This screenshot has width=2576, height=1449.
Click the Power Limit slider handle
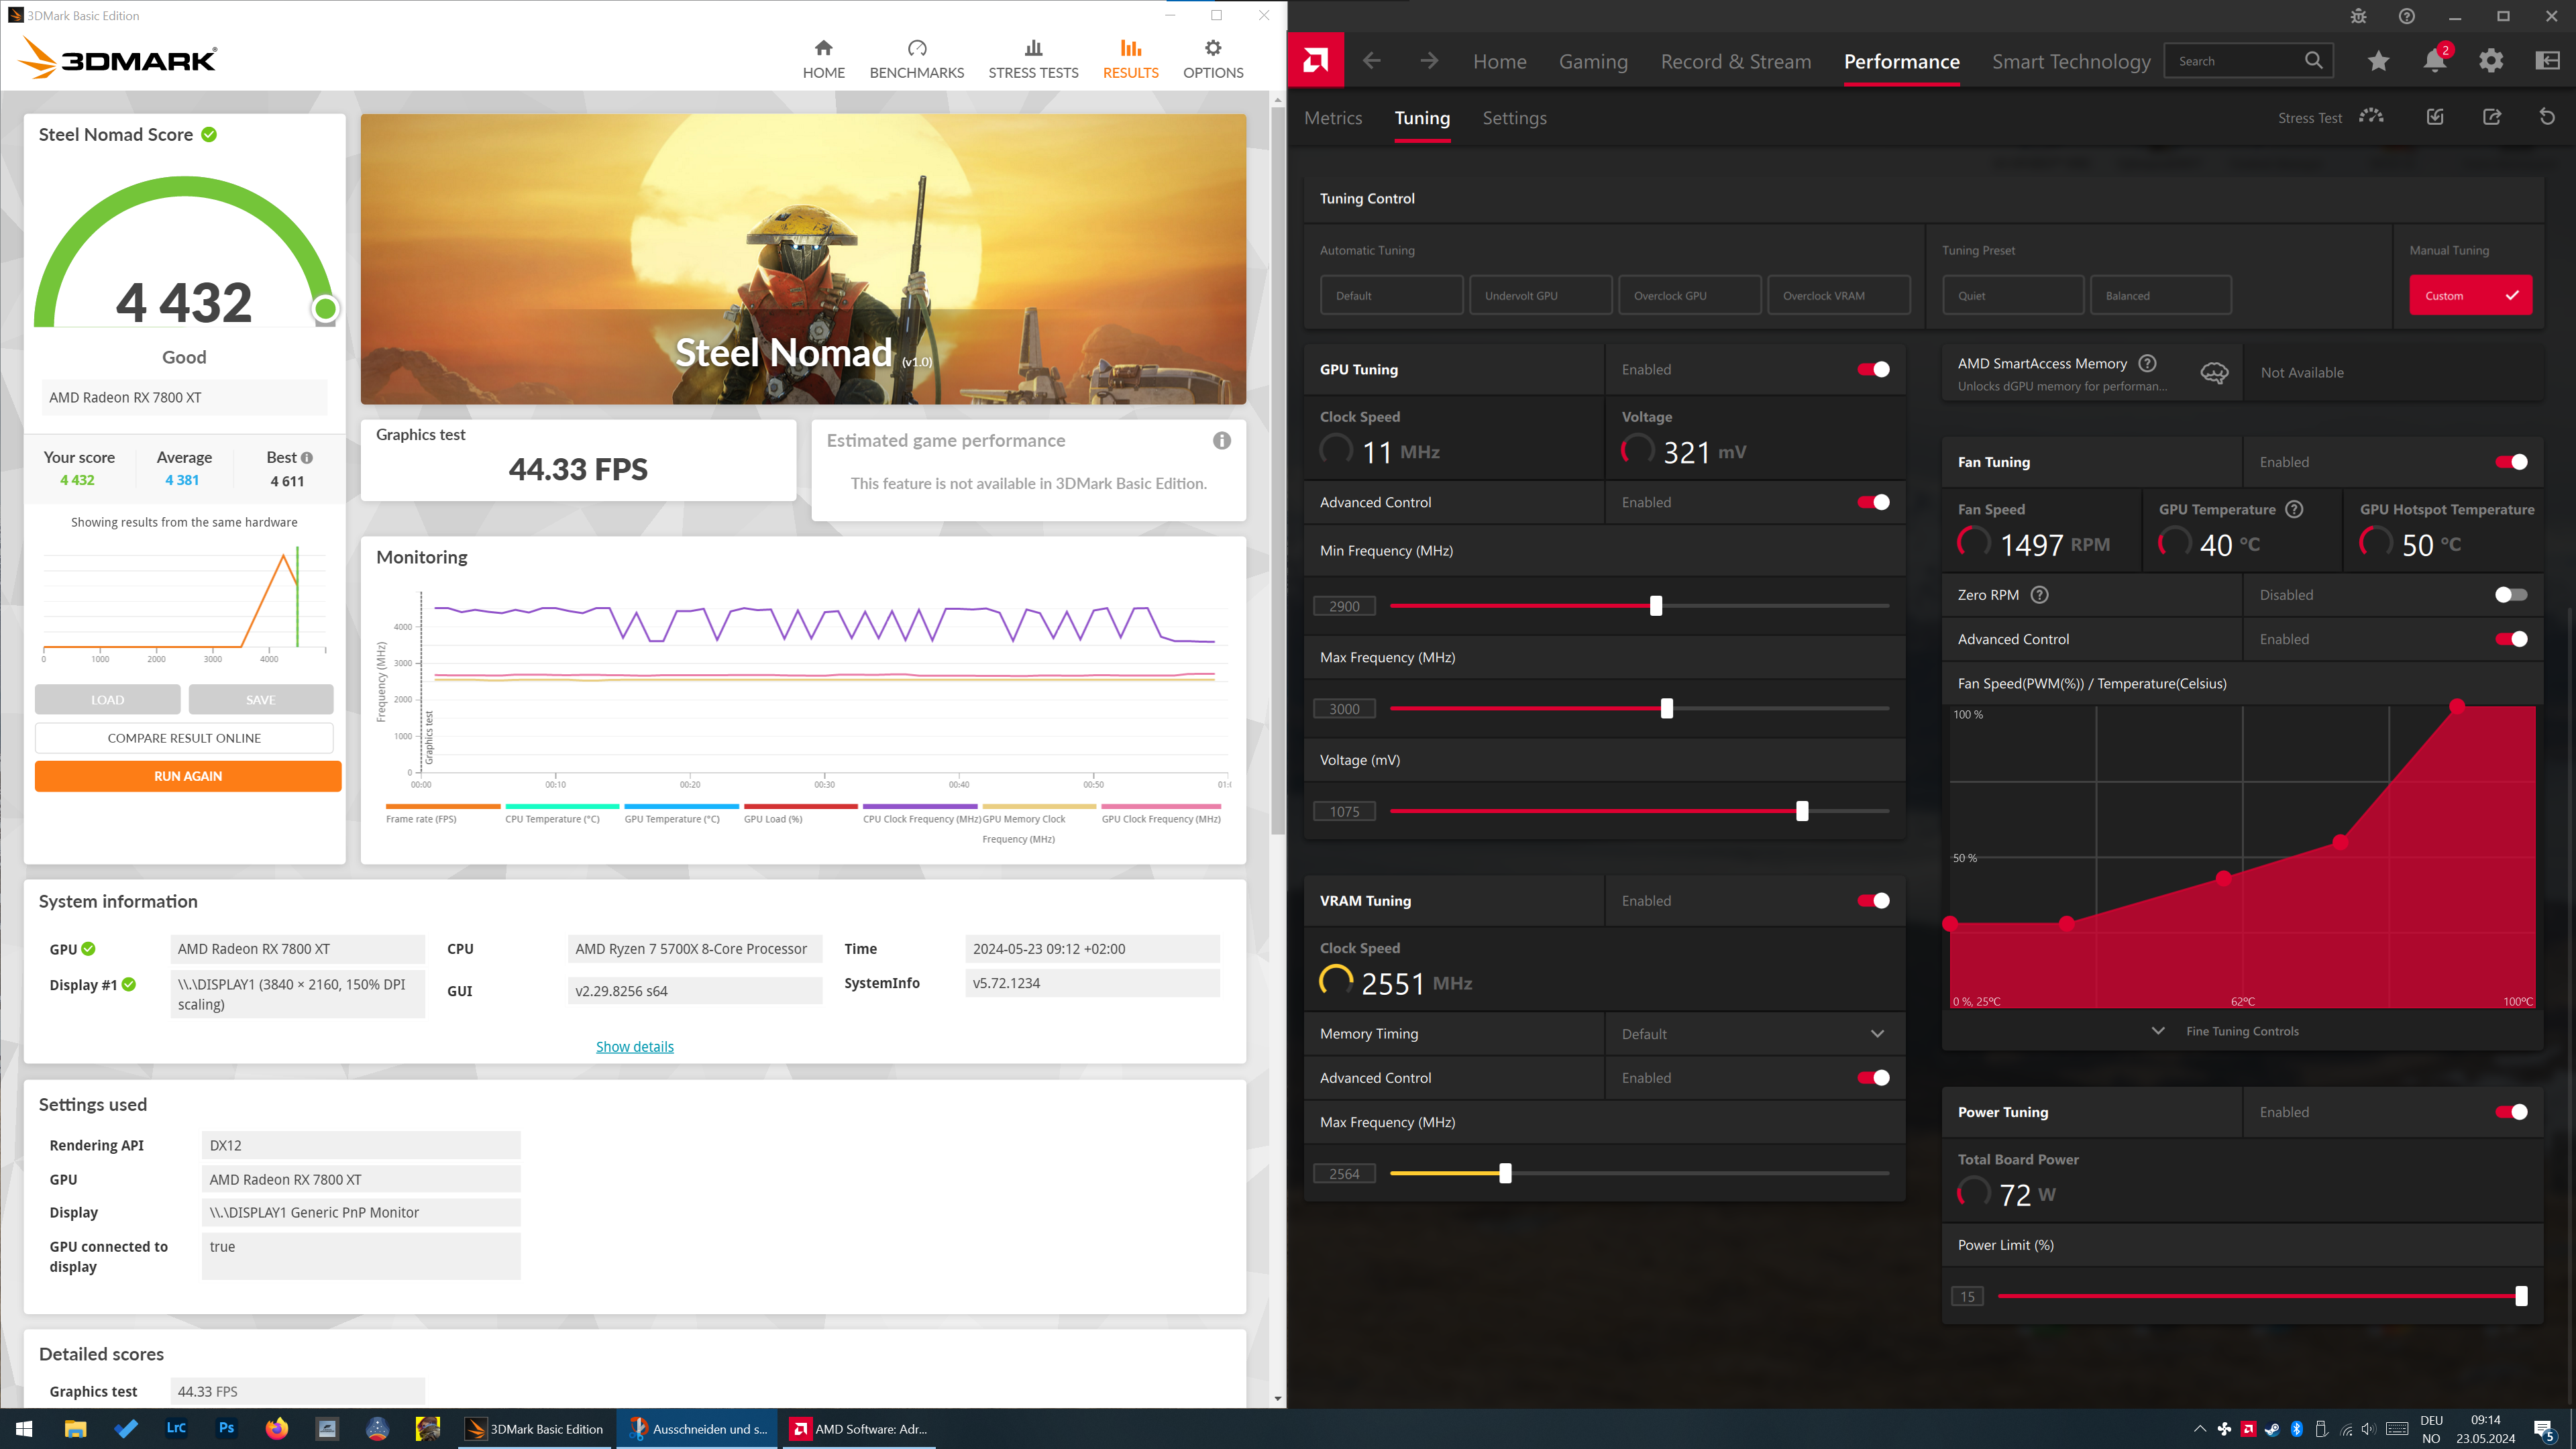[2521, 1296]
